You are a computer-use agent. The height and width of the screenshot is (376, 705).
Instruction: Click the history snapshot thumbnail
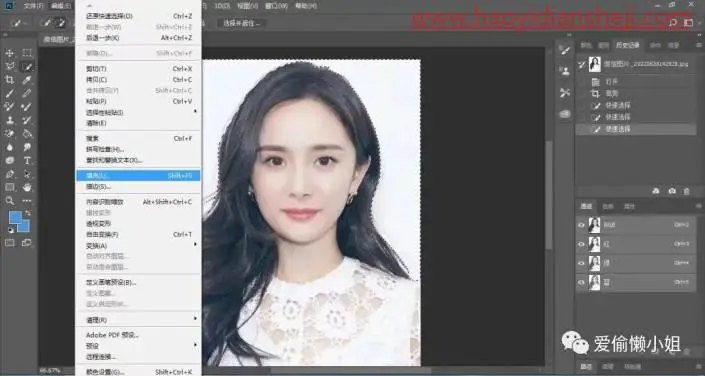click(x=594, y=64)
